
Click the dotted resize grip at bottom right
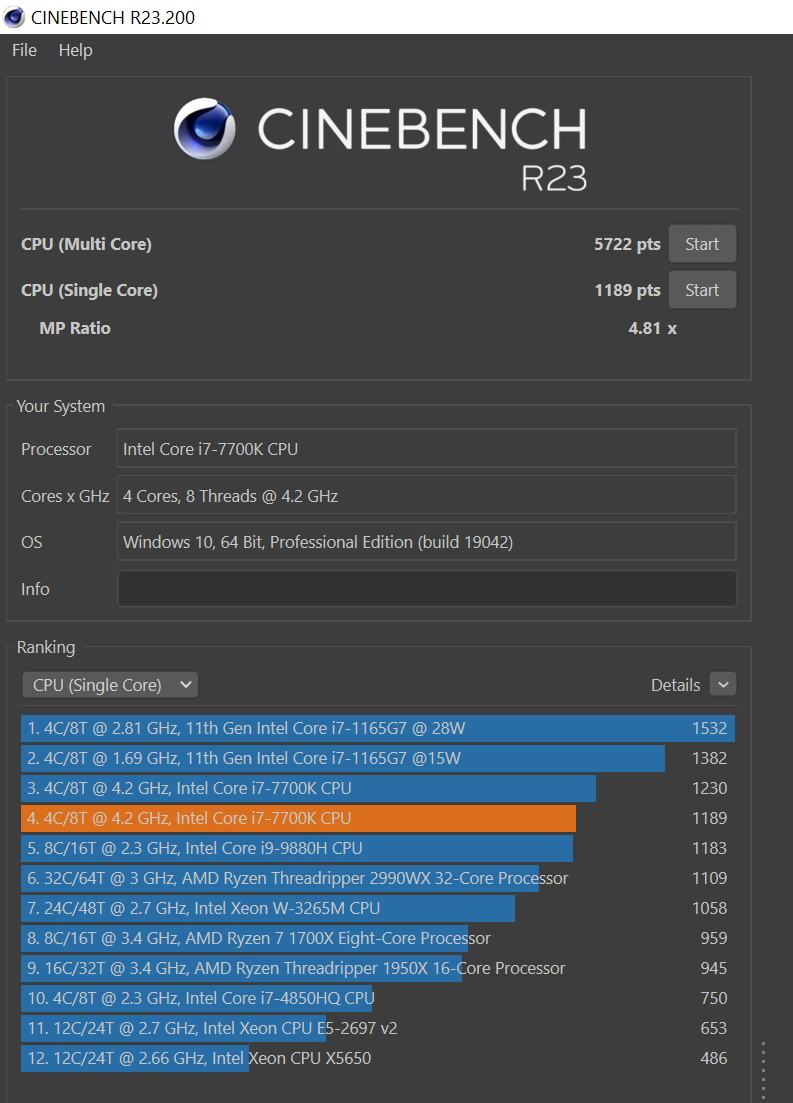[x=763, y=1070]
